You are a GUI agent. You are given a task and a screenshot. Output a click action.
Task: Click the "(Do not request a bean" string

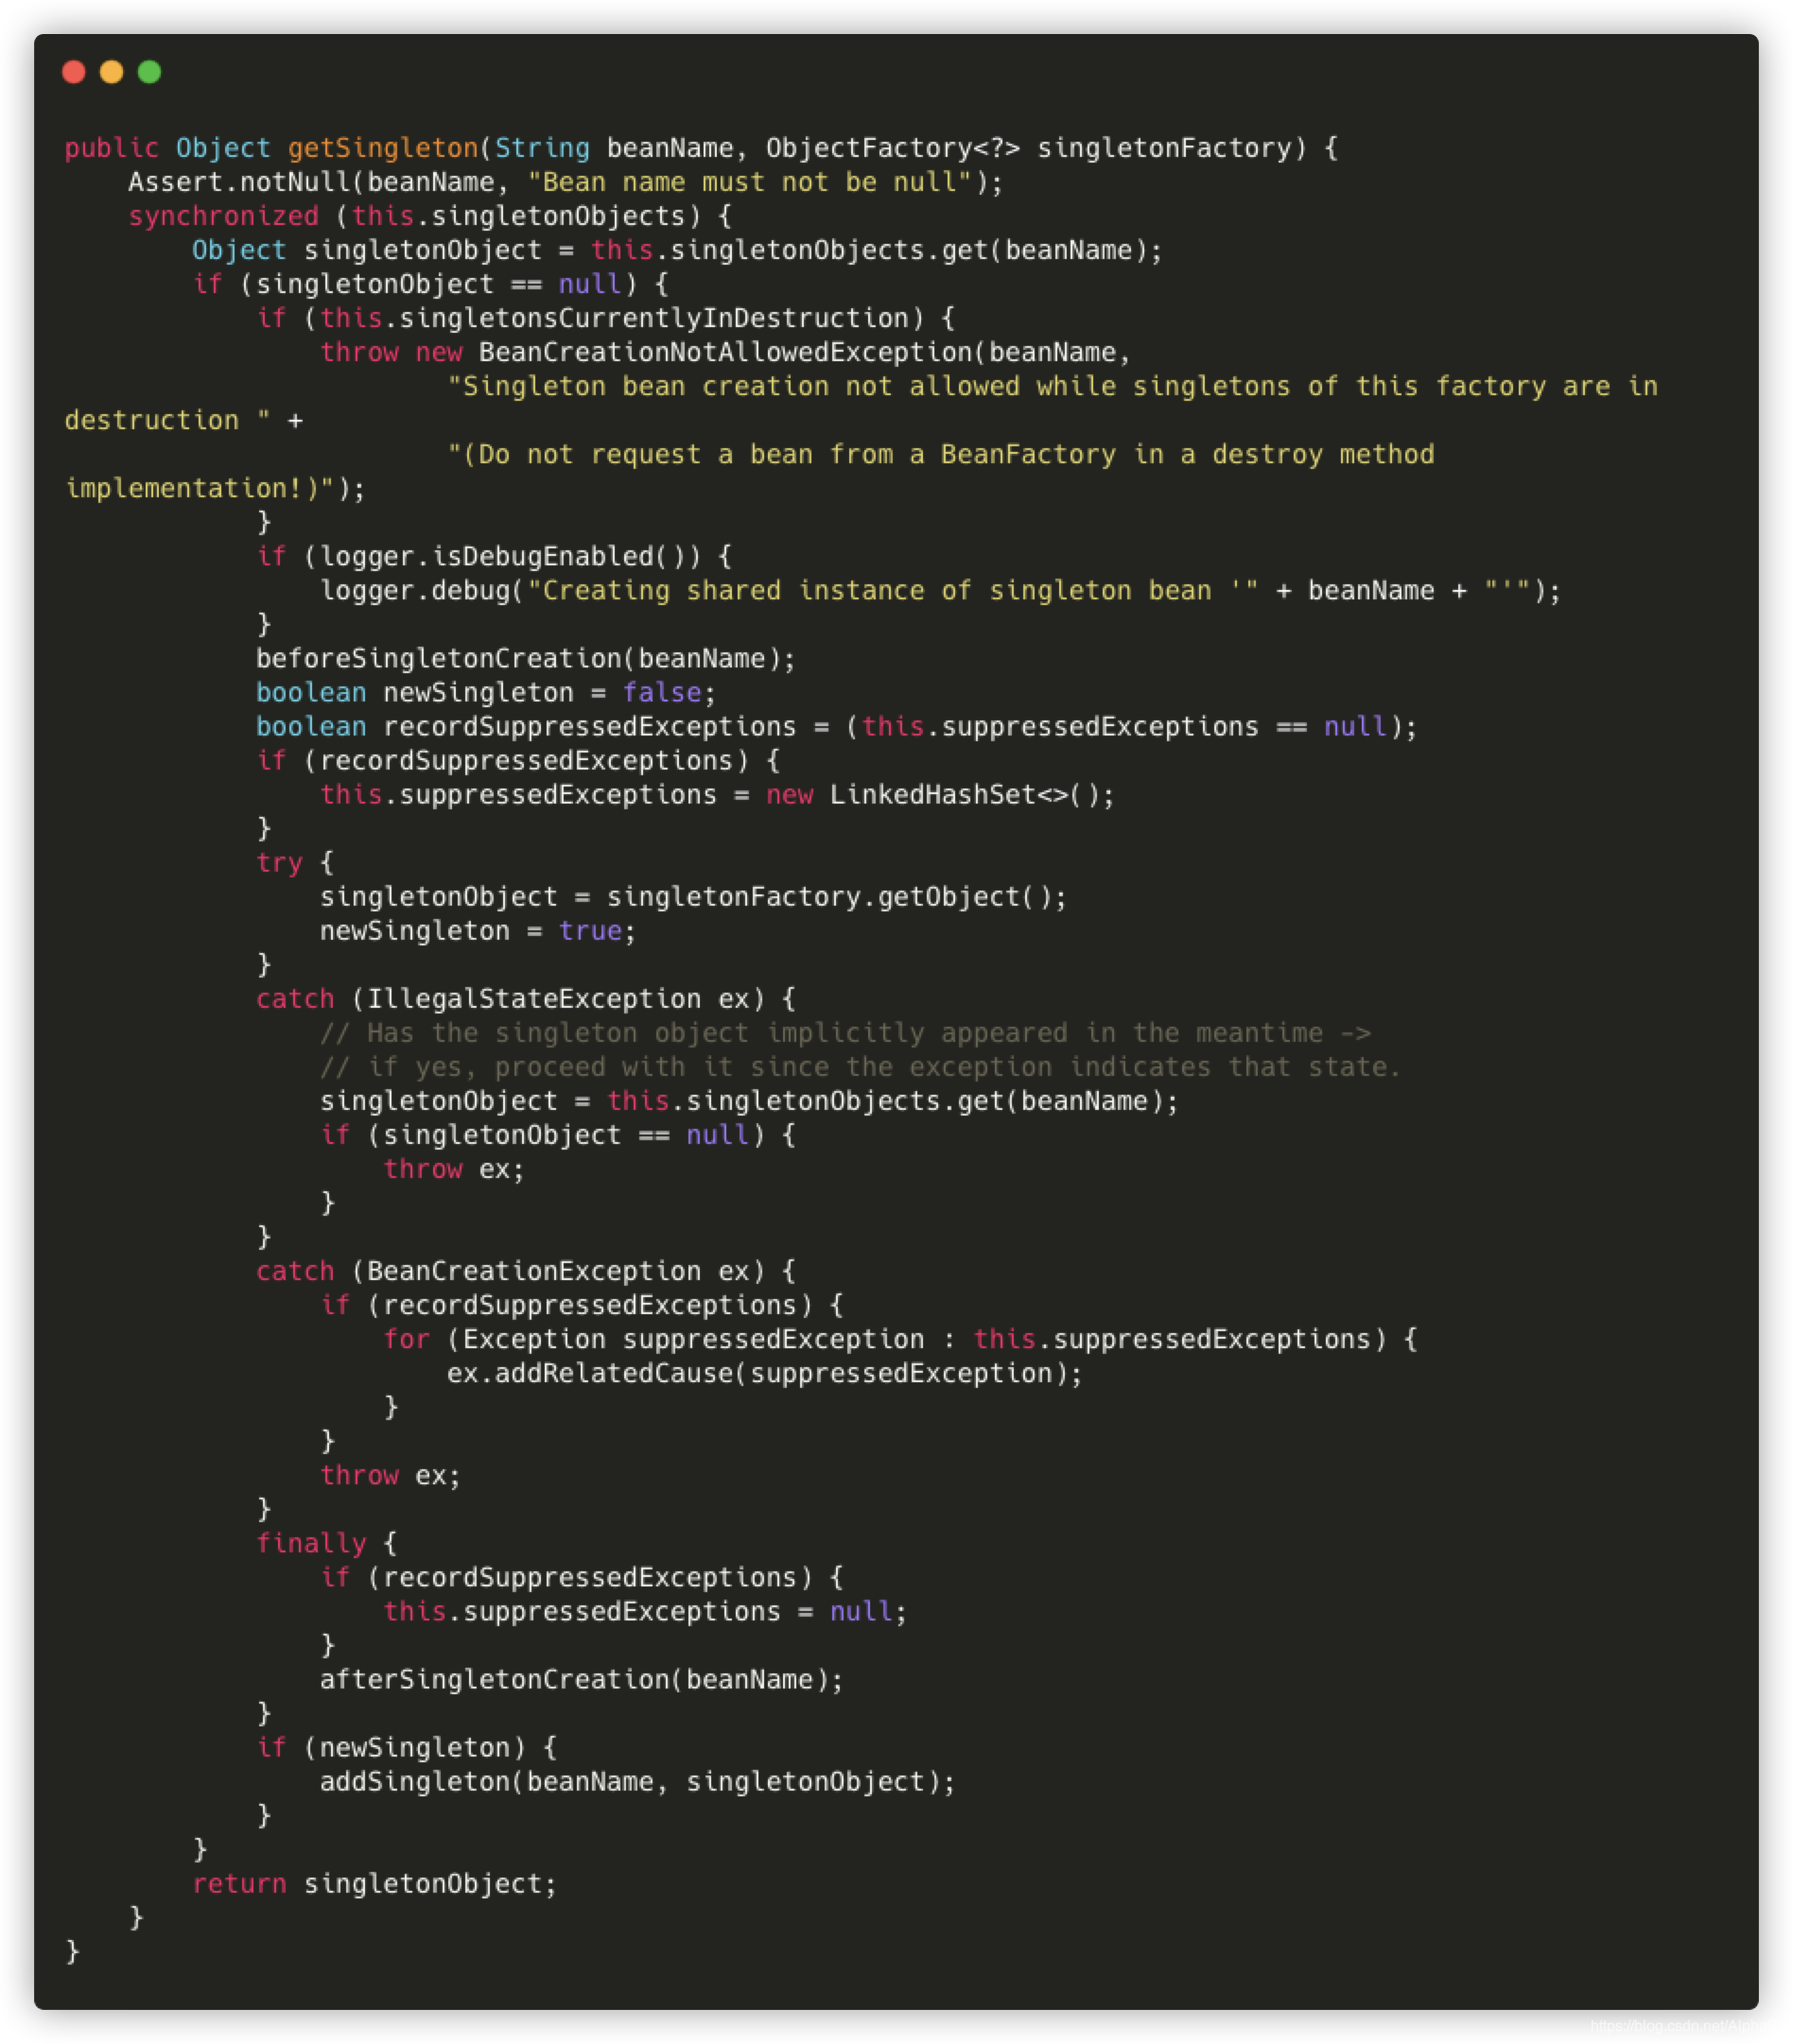[x=940, y=454]
